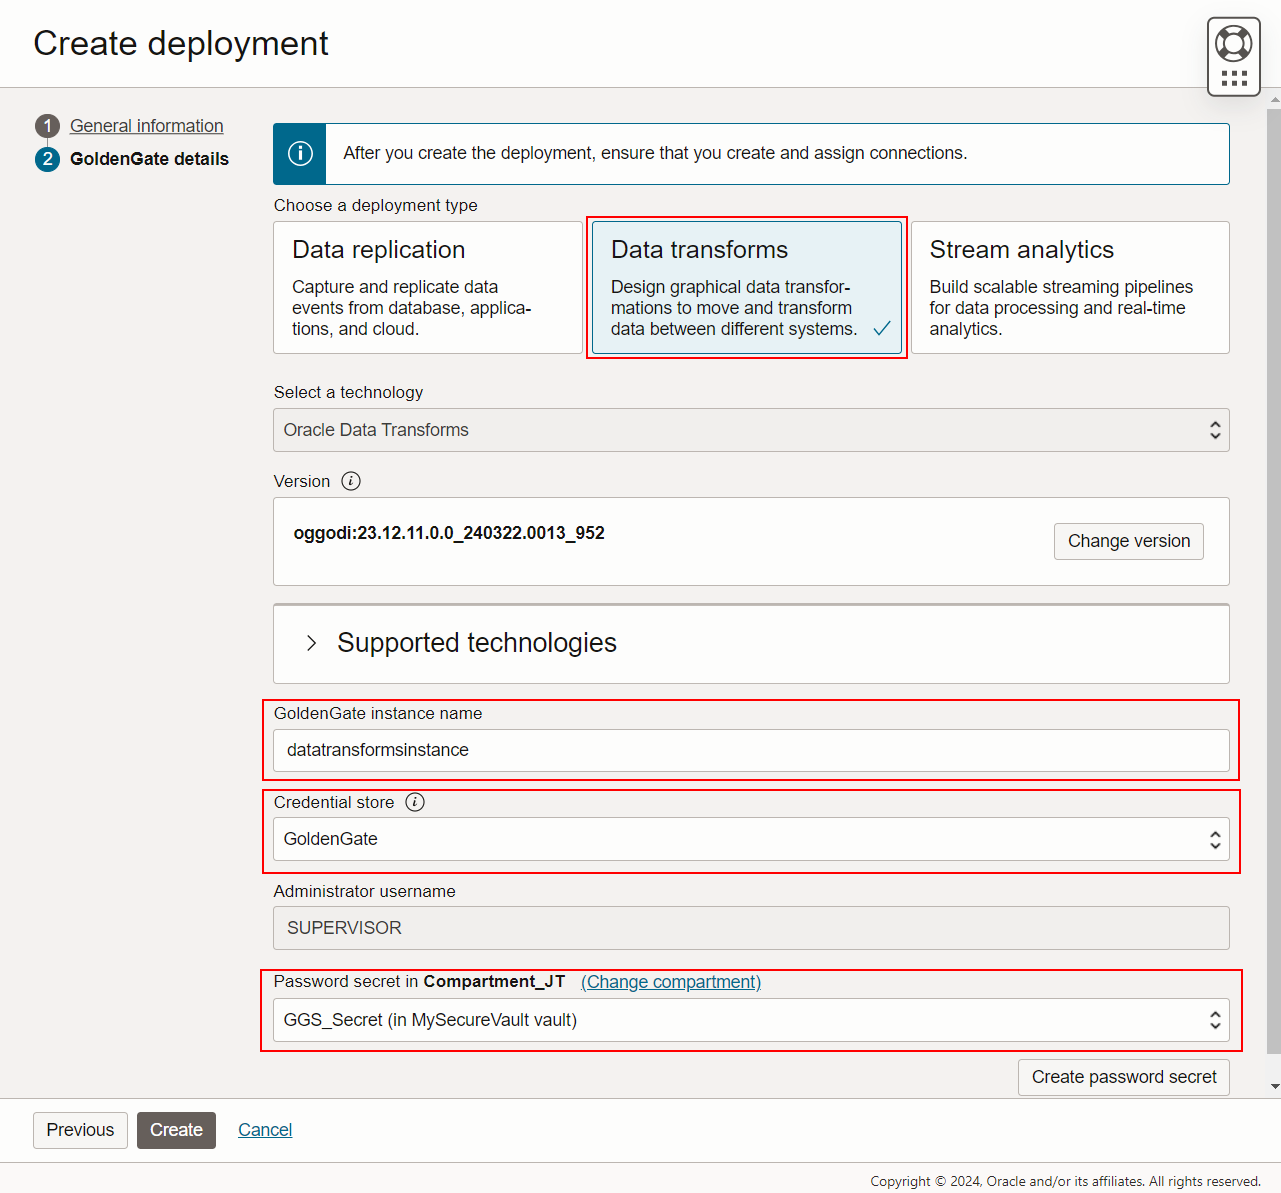Click the step 2 circle indicator
The height and width of the screenshot is (1193, 1281).
47,159
